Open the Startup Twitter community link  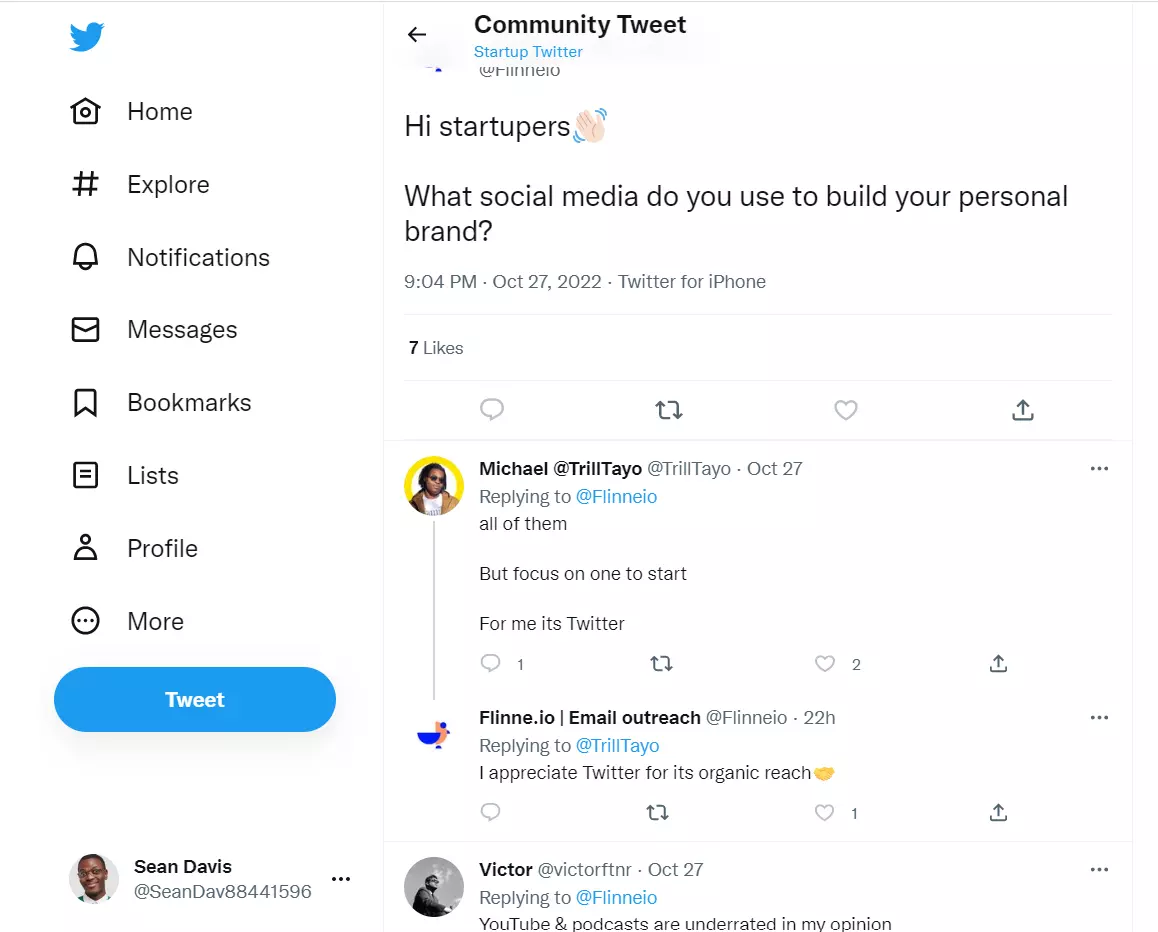point(528,52)
